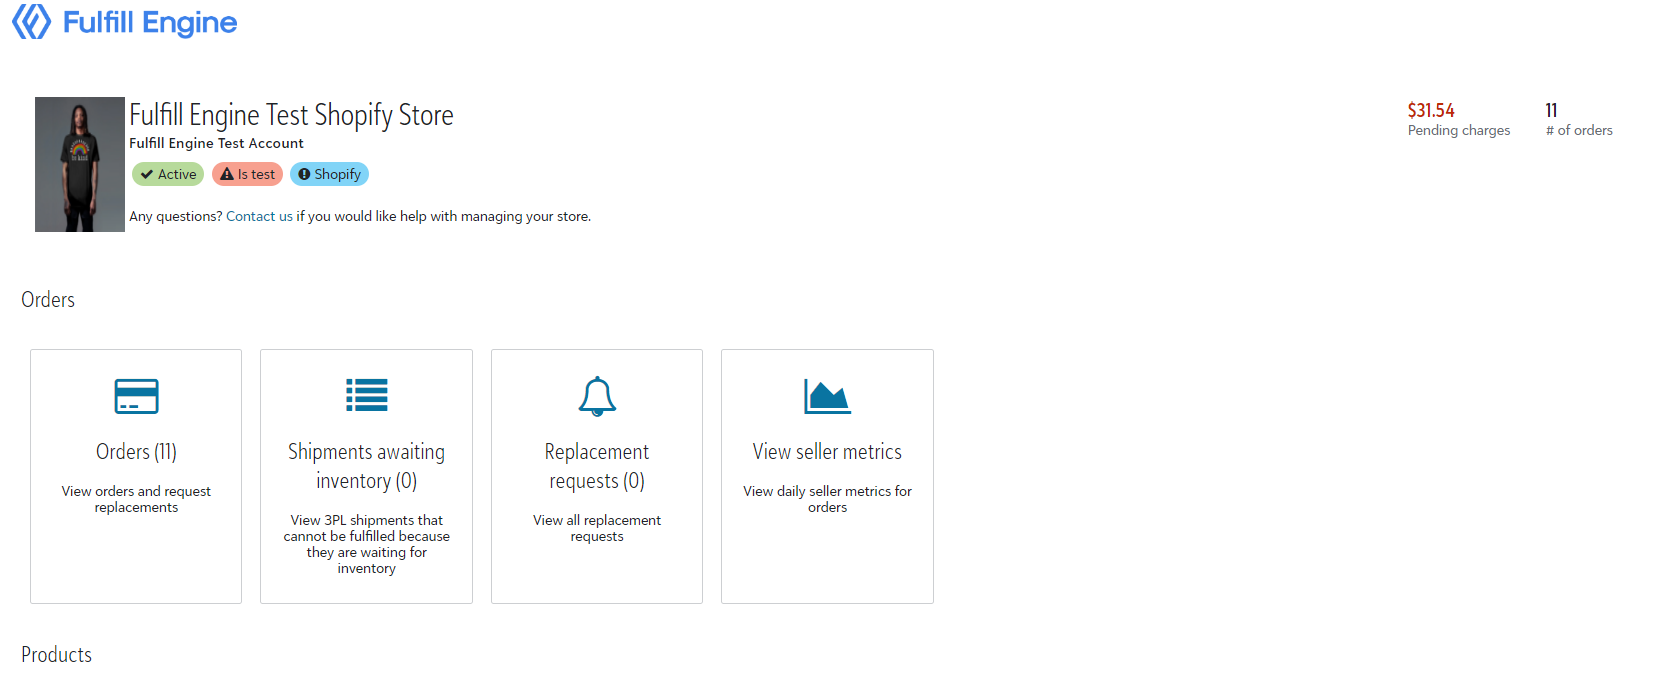Screen dimensions: 1670x686
Task: Click the Fulfill Engine Test Account text
Action: point(216,143)
